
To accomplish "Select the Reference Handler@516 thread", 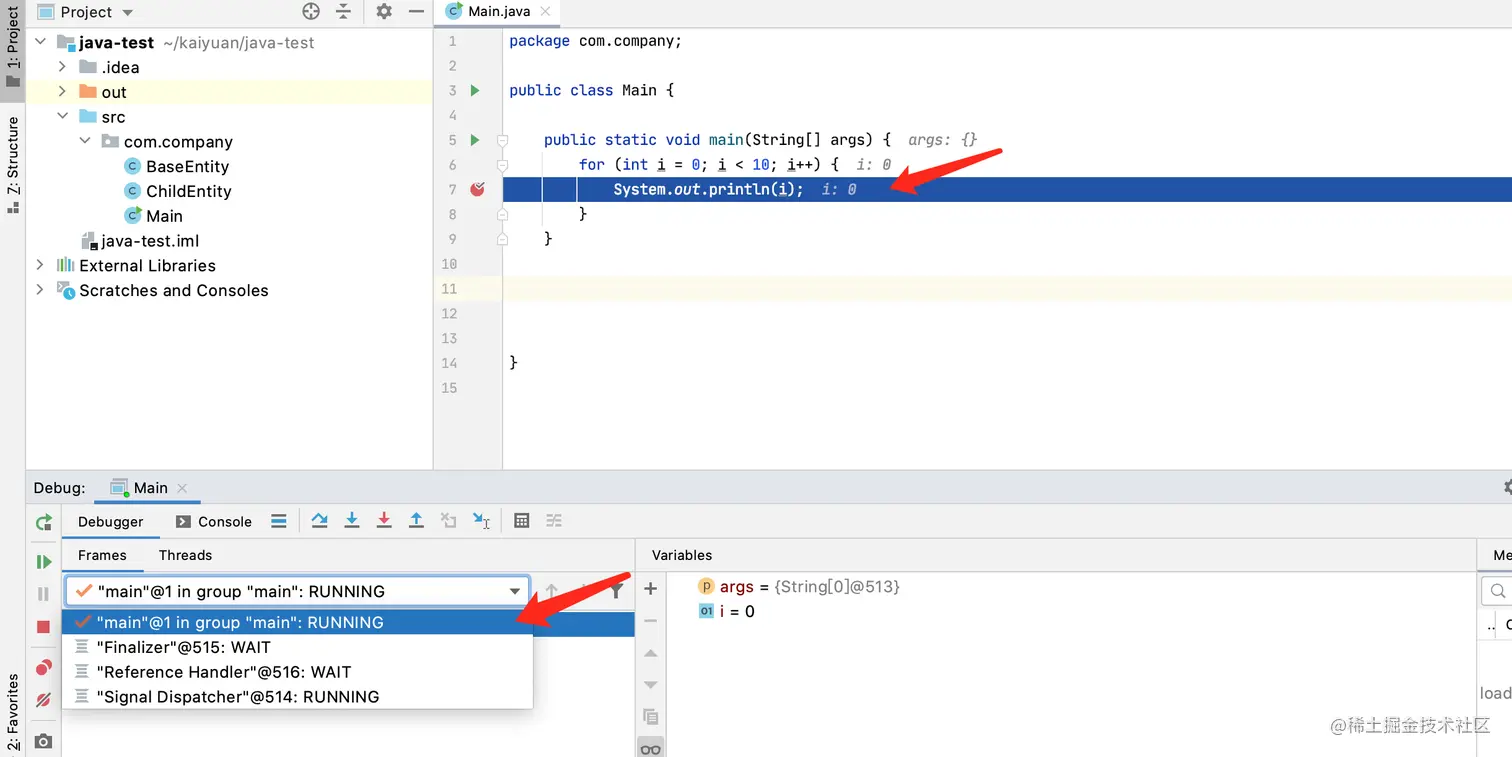I will [x=297, y=672].
